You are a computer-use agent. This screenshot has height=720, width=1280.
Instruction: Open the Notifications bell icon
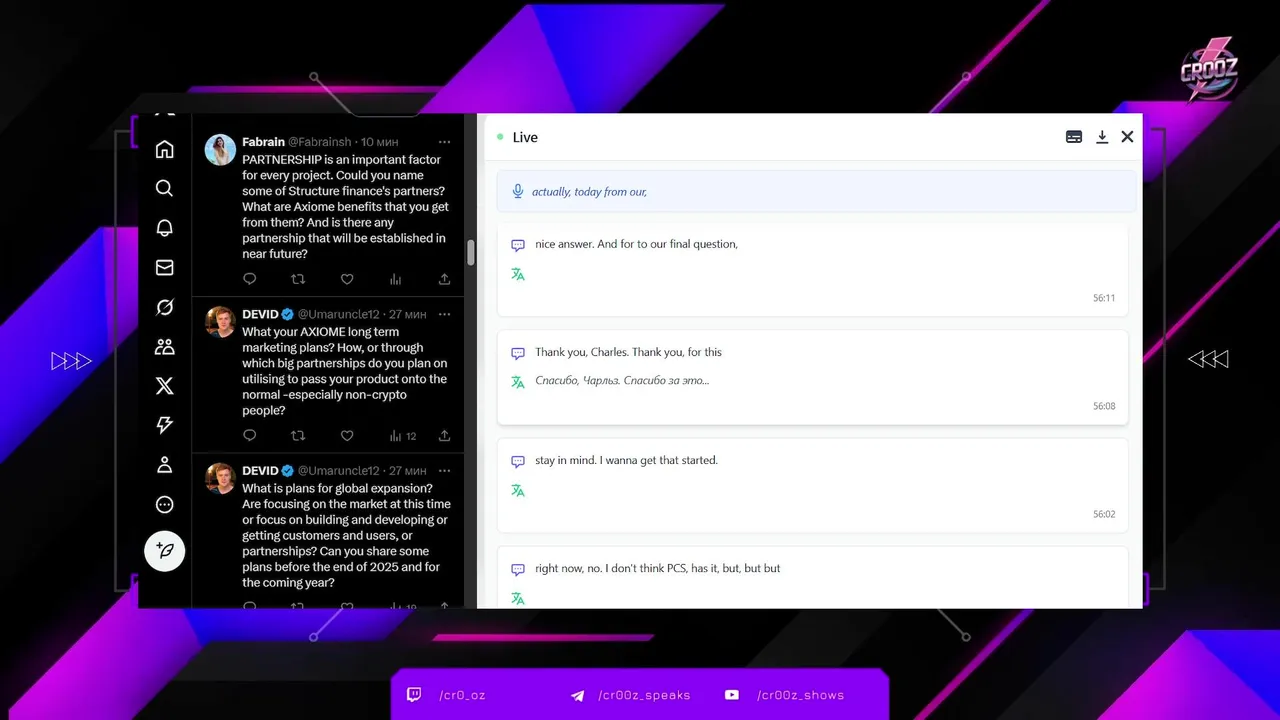tap(165, 228)
